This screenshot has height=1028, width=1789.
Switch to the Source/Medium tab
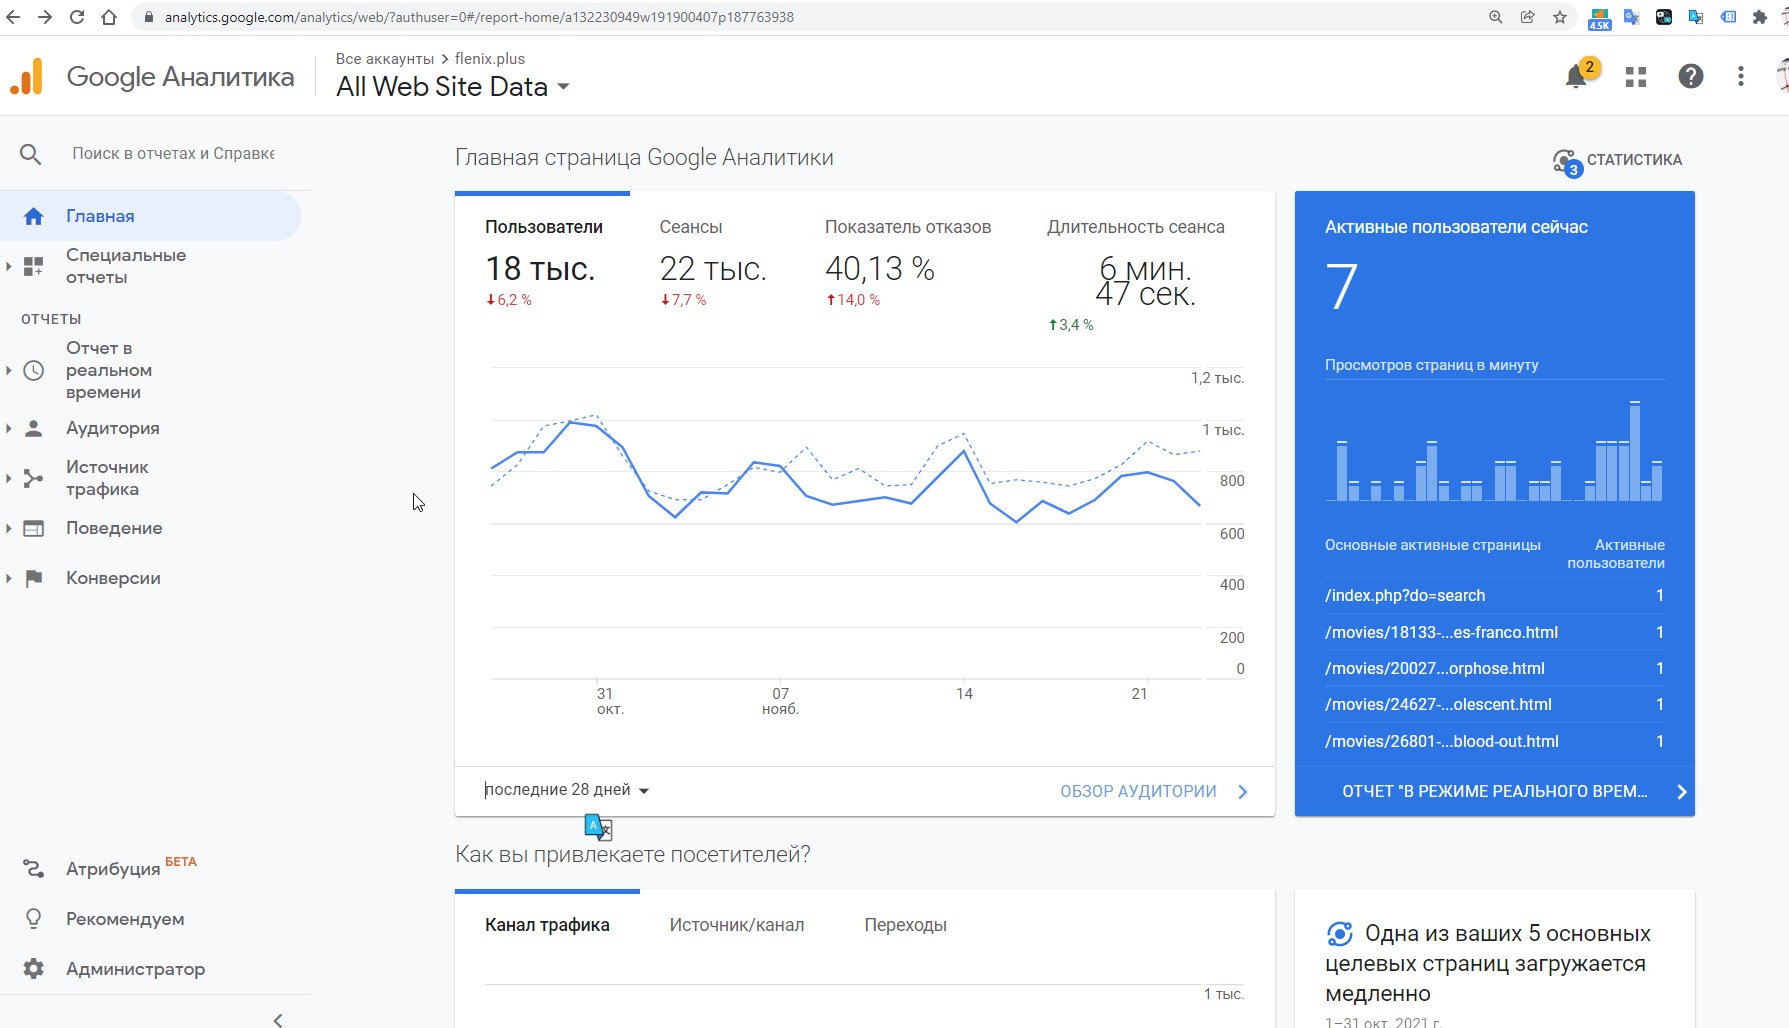[736, 925]
